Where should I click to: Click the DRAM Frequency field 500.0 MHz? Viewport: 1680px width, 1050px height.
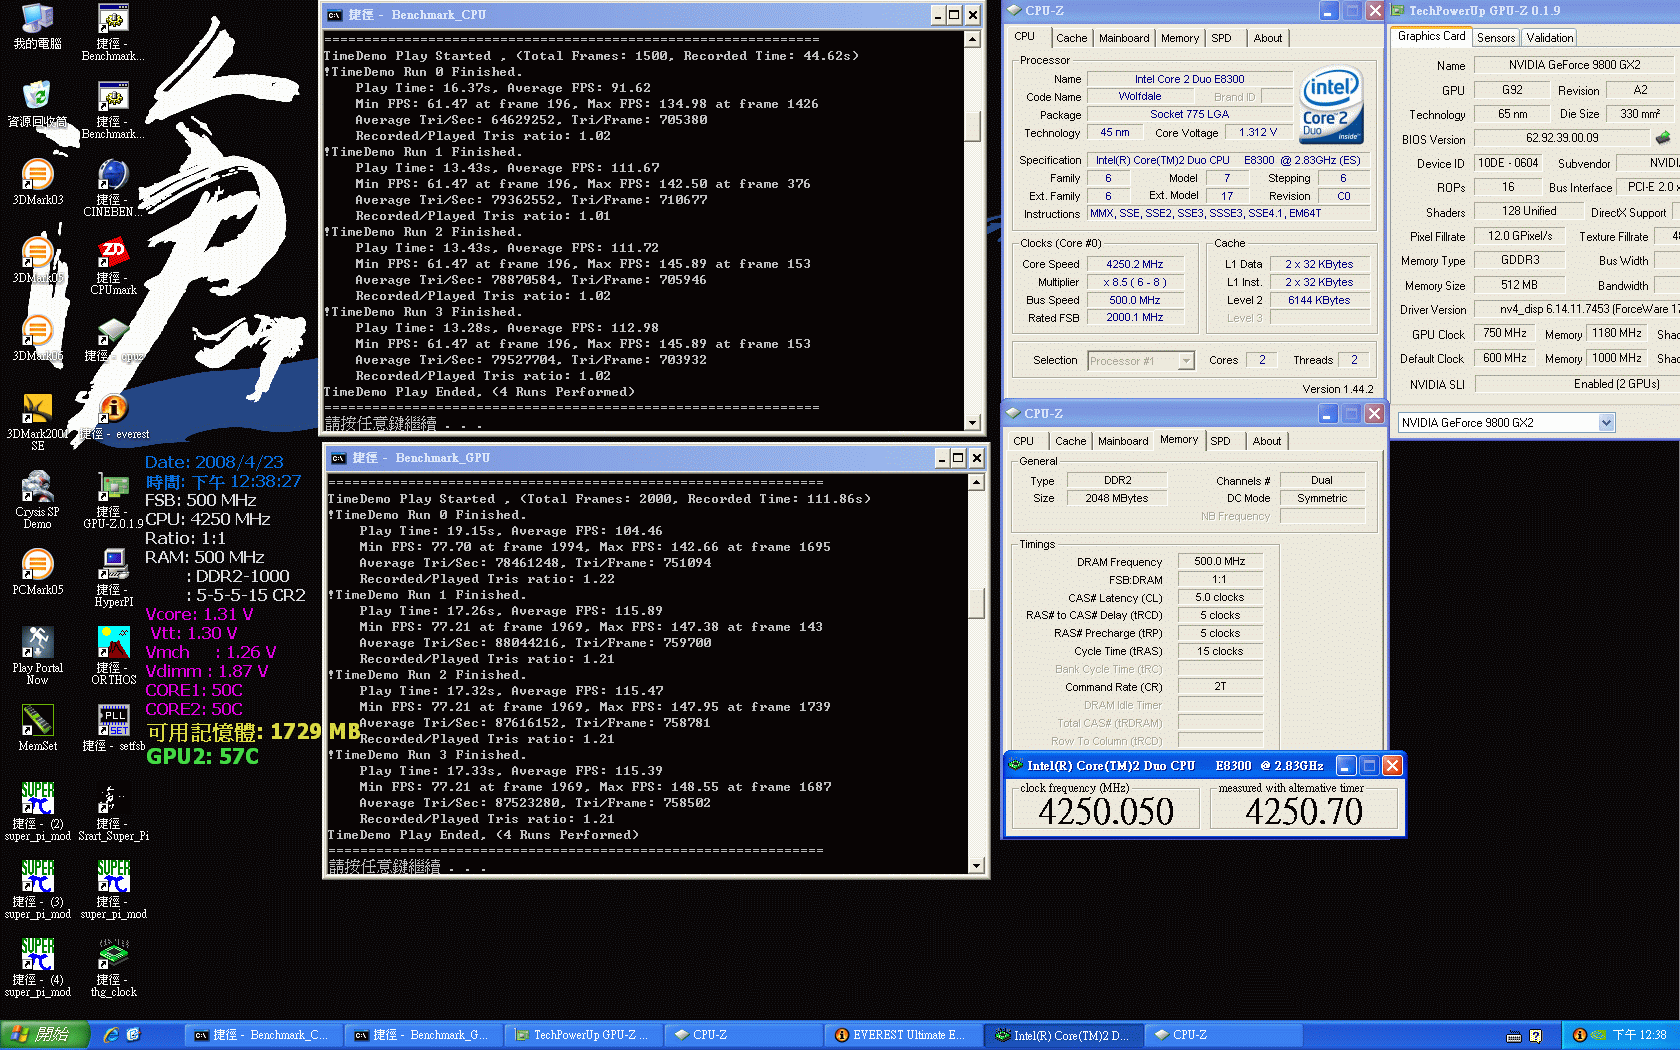(1220, 561)
